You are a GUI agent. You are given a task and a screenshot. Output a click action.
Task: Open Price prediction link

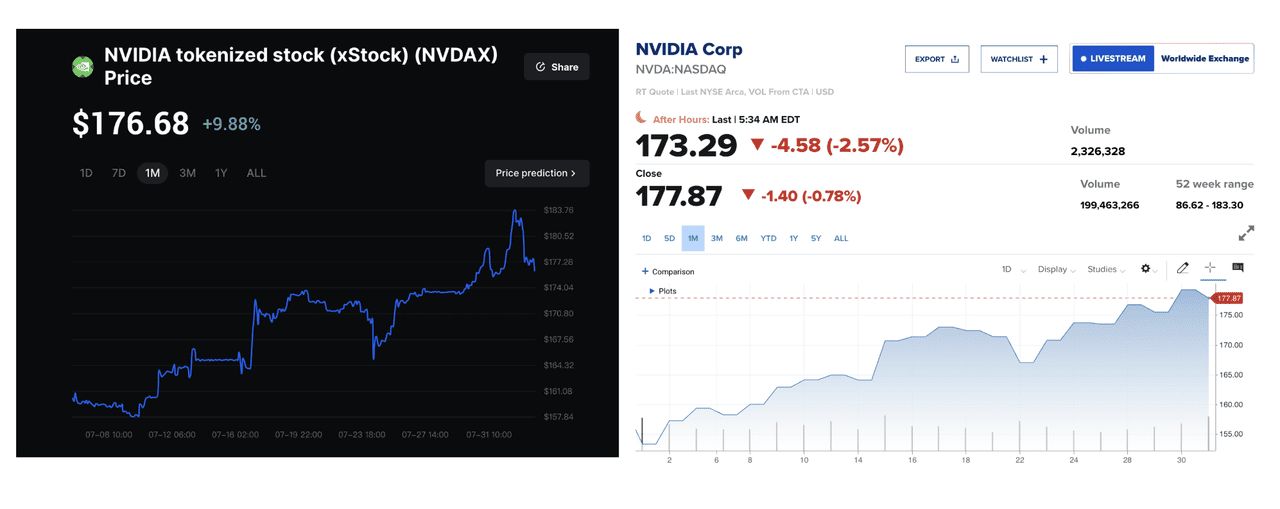[536, 173]
